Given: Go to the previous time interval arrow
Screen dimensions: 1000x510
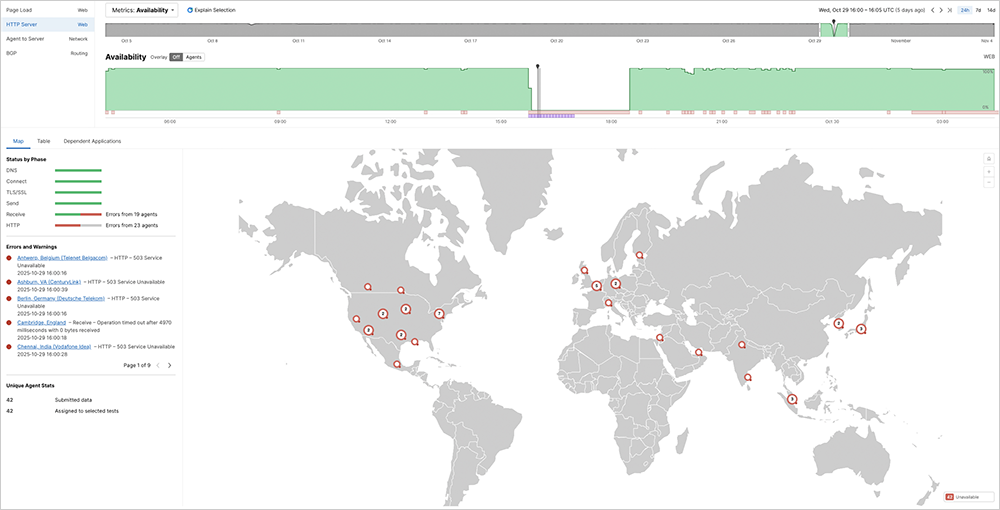Looking at the screenshot, I should (x=933, y=10).
